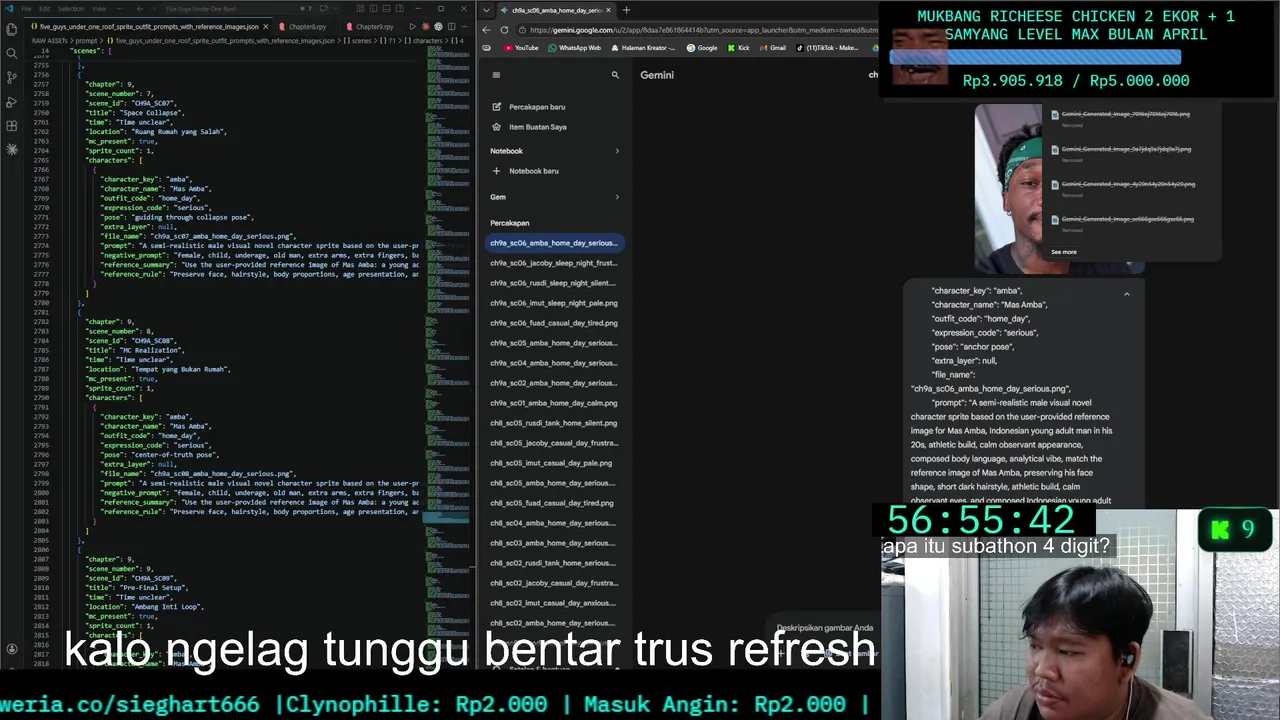Viewport: 1280px width, 720px height.
Task: Open Source Control in VS Code activity bar
Action: [12, 77]
